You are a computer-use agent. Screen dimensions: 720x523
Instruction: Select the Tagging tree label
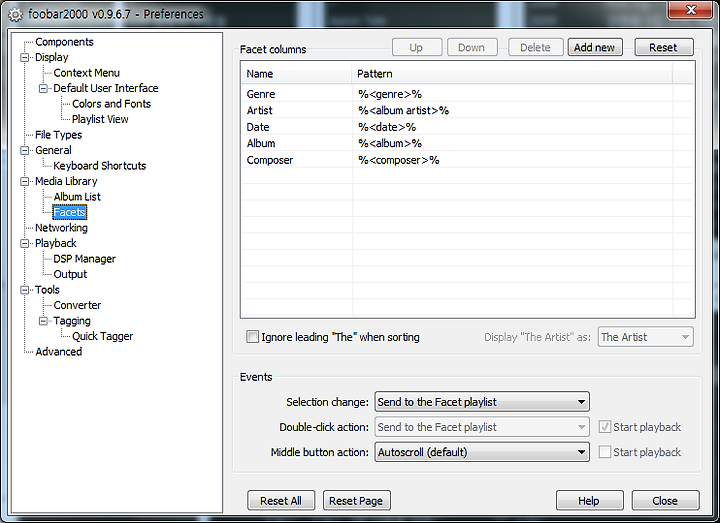[72, 321]
